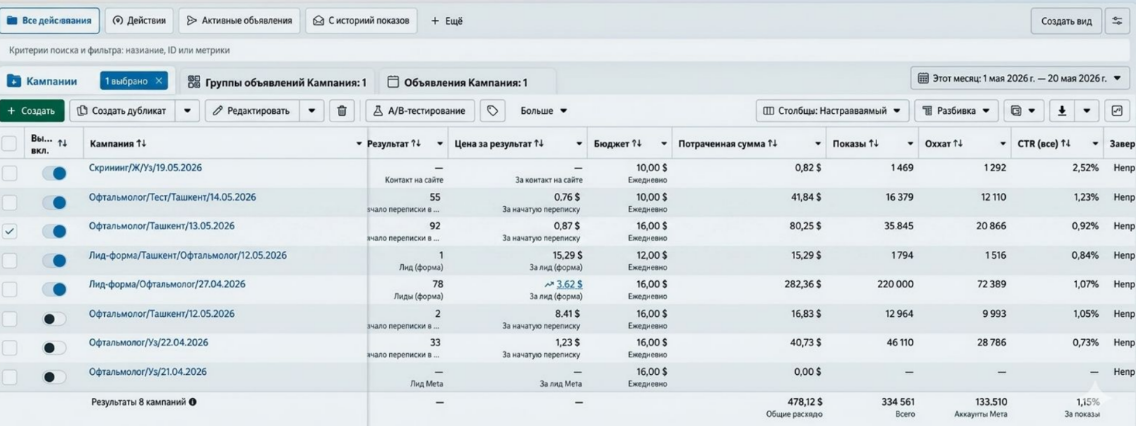Open campaign link Скрининг/Ж/Уз/19.05.2026
Screen dimensions: 1137x426
pos(145,168)
